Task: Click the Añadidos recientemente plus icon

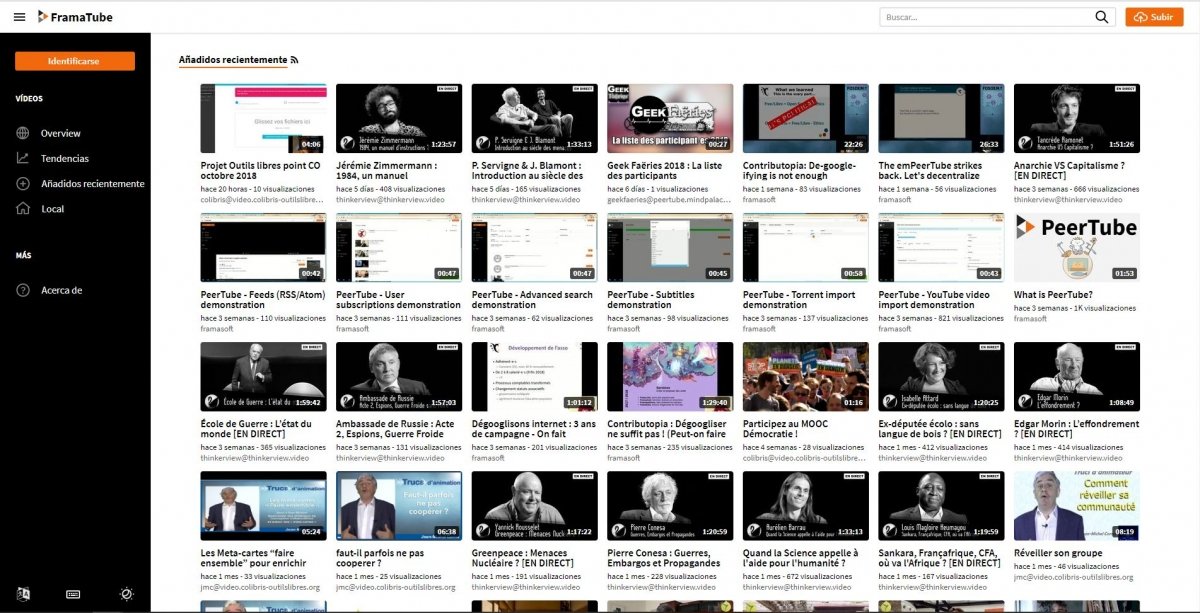Action: click(x=23, y=183)
